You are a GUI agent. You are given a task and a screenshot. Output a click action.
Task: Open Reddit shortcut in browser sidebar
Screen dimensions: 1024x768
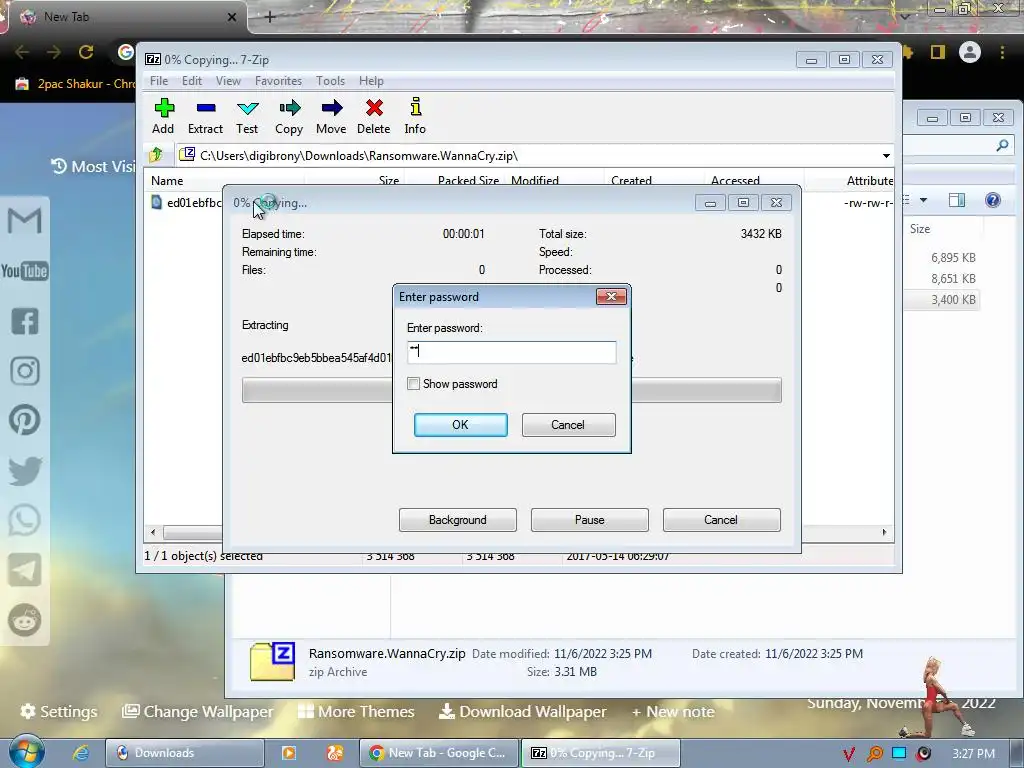pos(25,620)
